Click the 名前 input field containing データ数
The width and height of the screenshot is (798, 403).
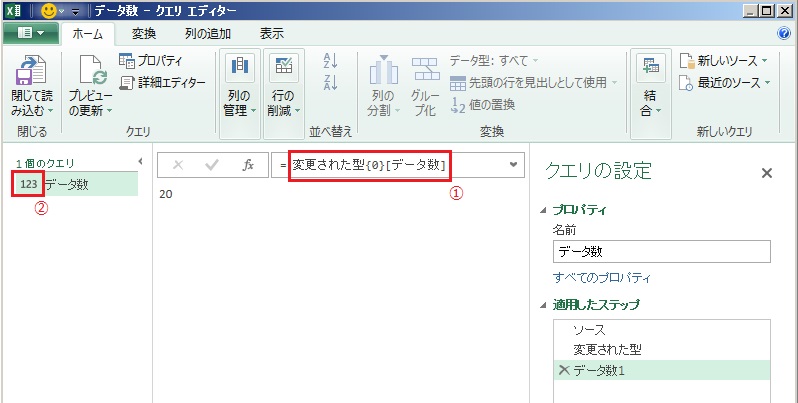tap(662, 252)
